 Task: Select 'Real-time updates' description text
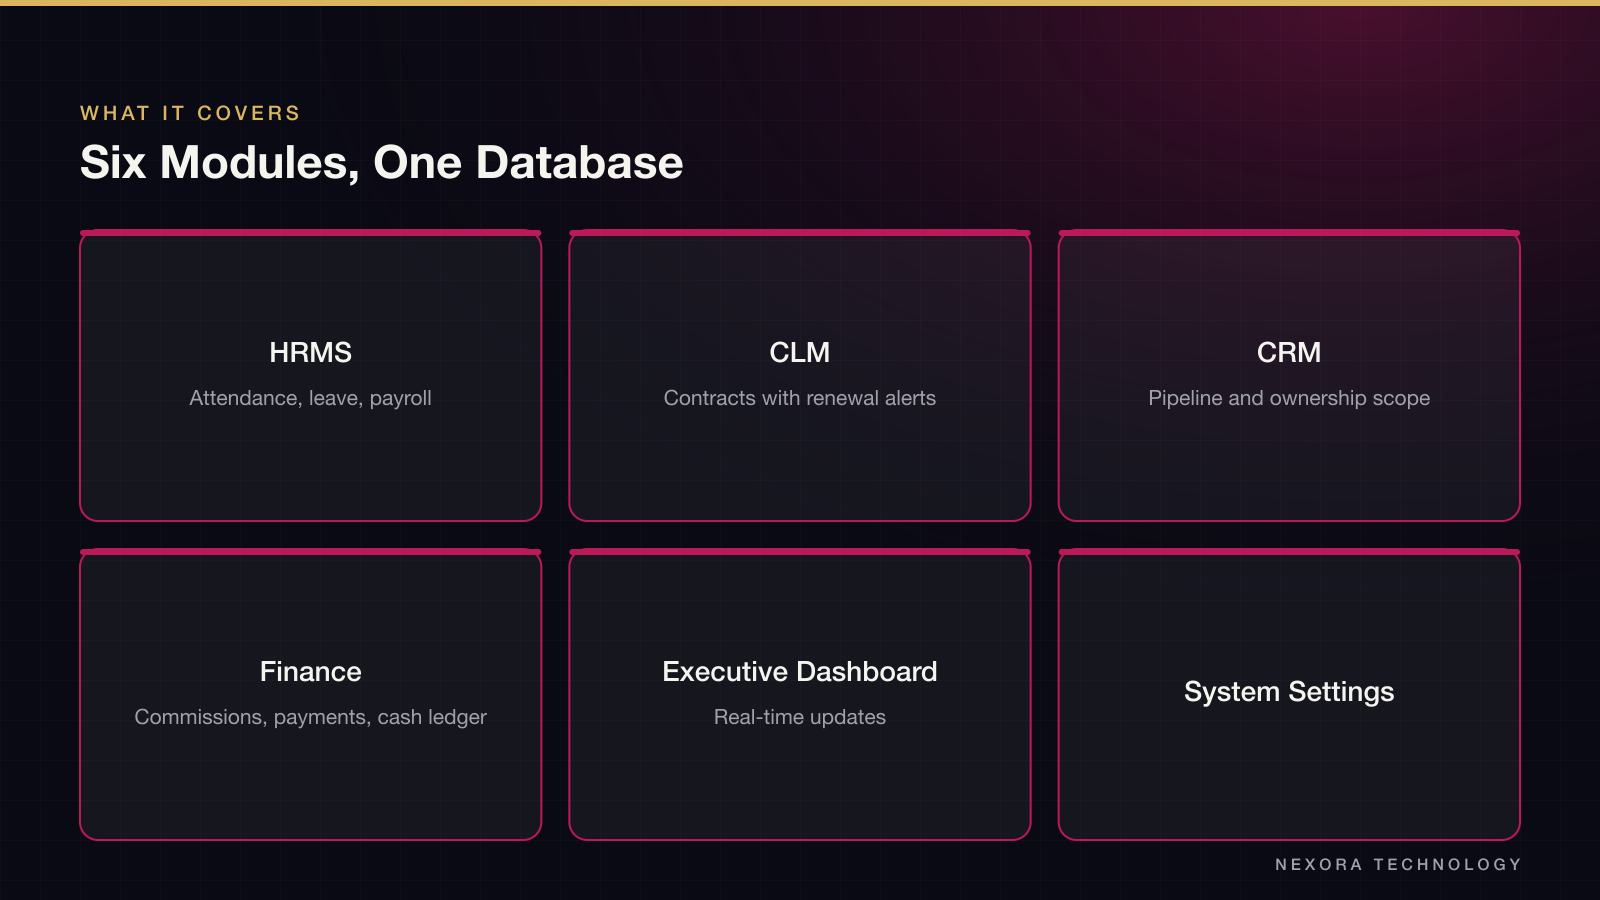tap(800, 717)
